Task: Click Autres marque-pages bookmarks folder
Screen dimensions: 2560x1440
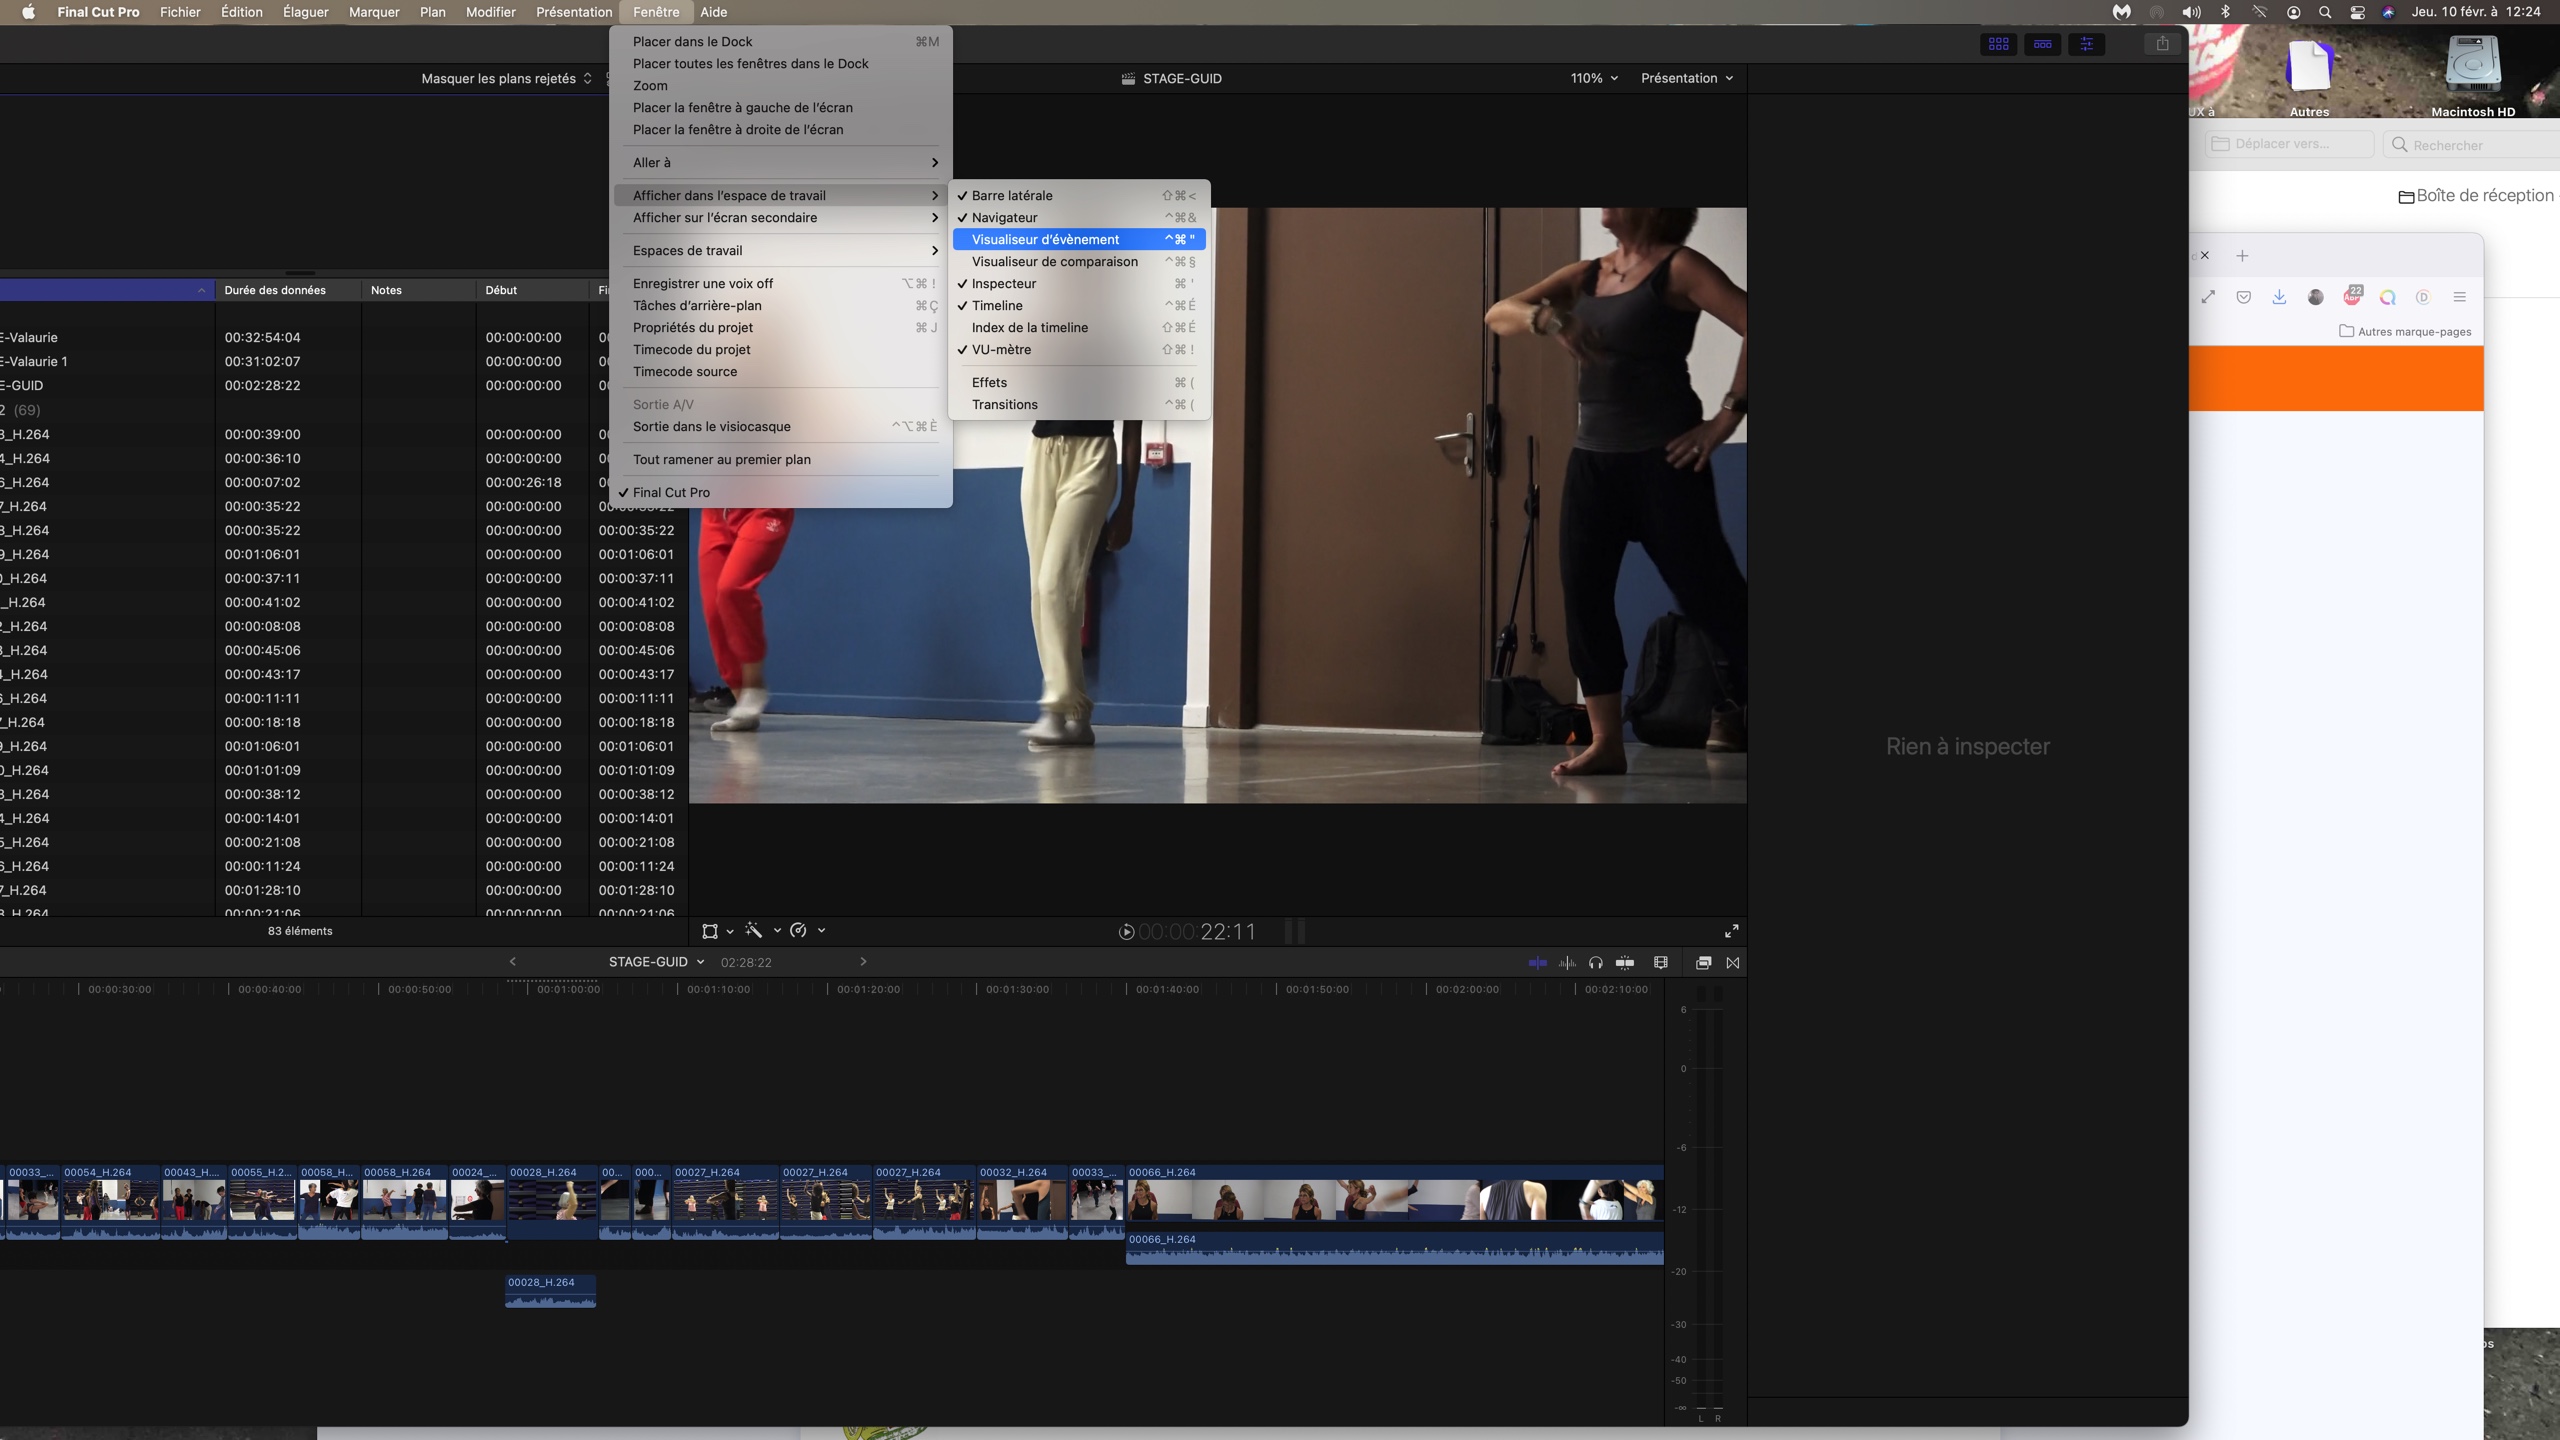Action: point(2405,331)
